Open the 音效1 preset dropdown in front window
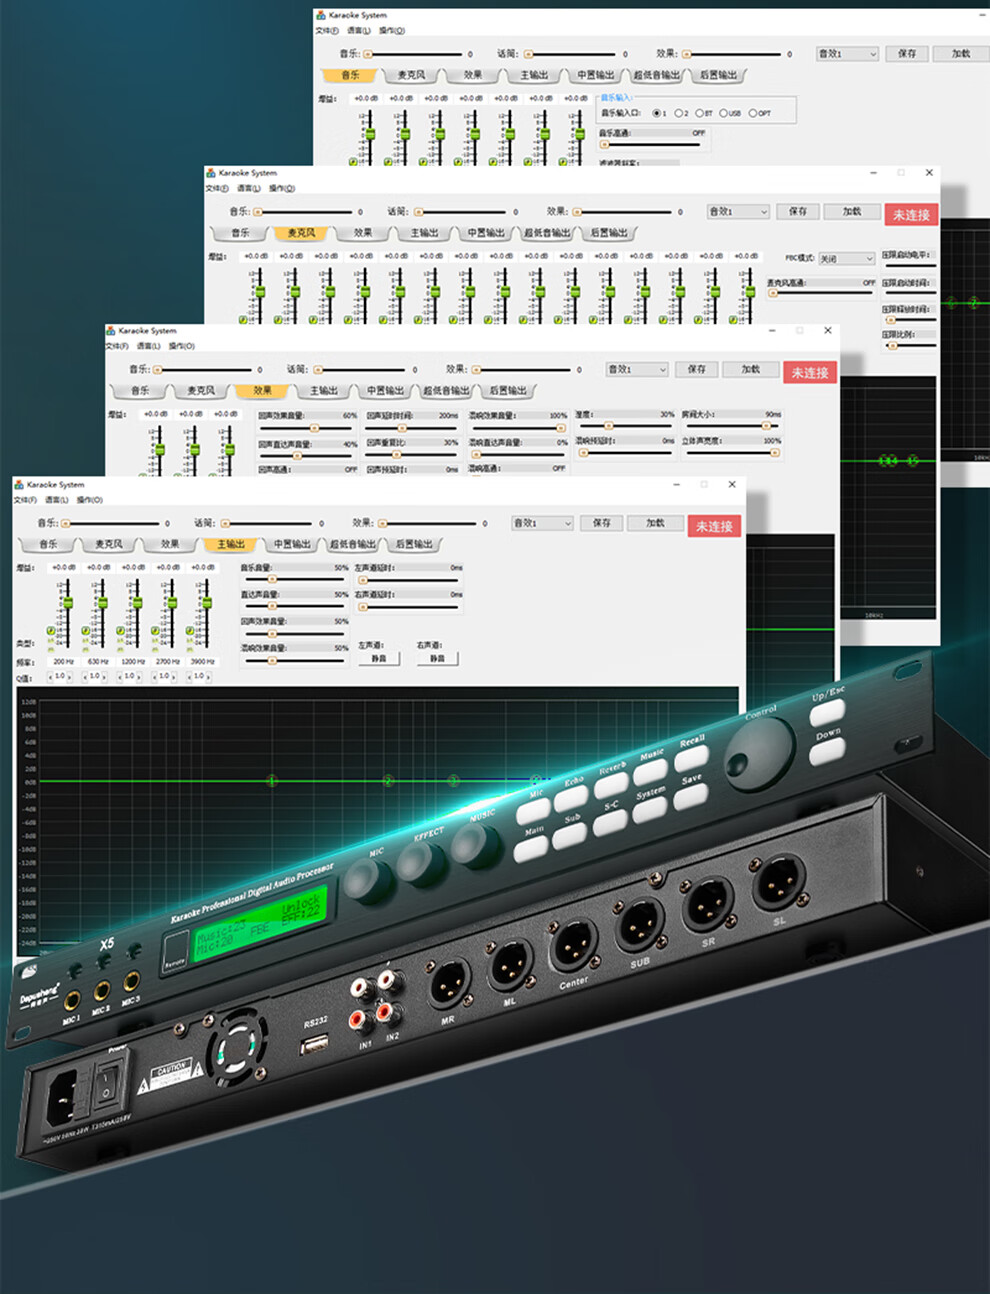Viewport: 990px width, 1294px height. [x=542, y=523]
